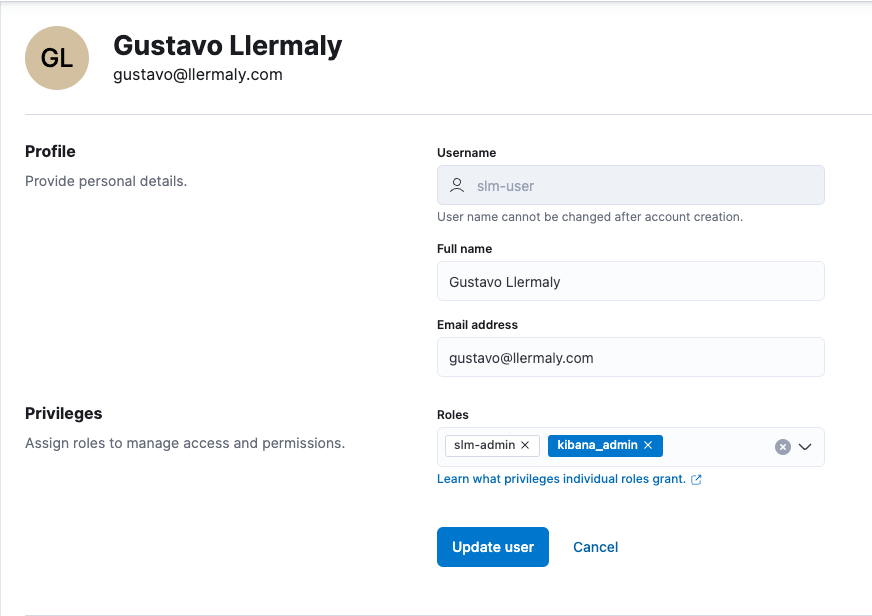Edit the Full name field

click(631, 281)
